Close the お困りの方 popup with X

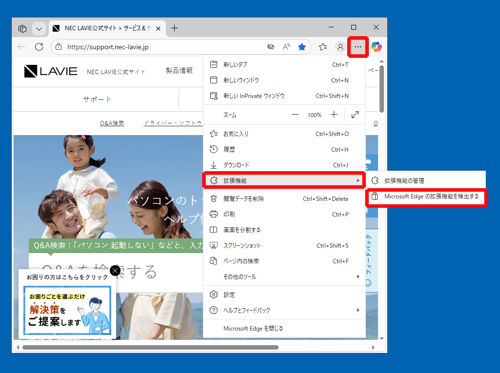[x=115, y=270]
